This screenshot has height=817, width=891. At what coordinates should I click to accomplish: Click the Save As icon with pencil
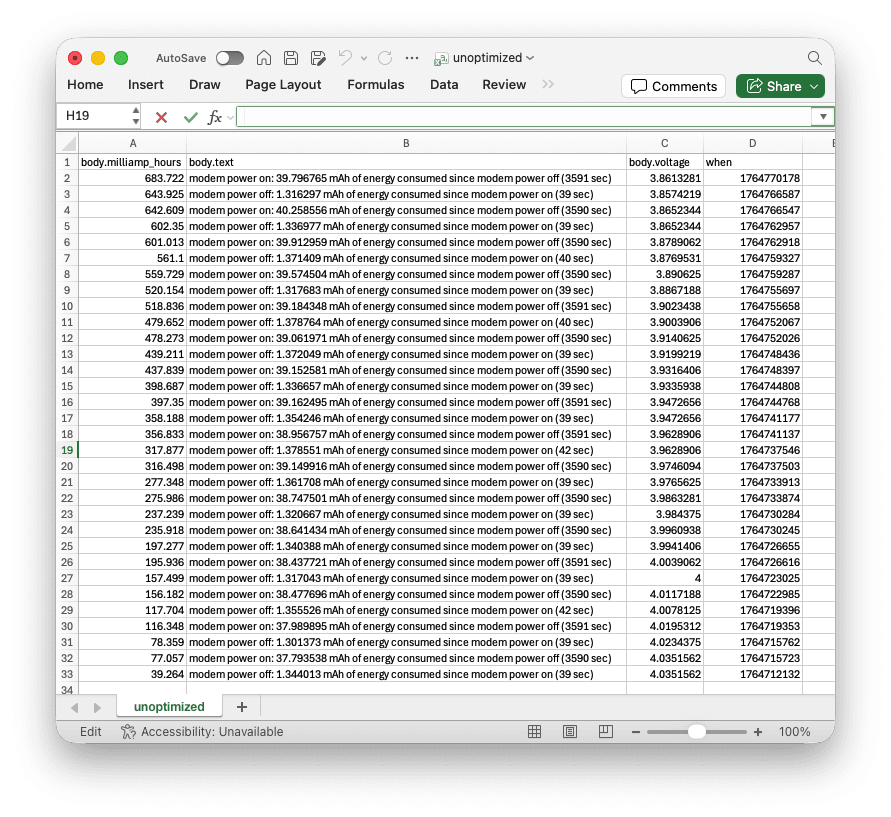coord(318,58)
